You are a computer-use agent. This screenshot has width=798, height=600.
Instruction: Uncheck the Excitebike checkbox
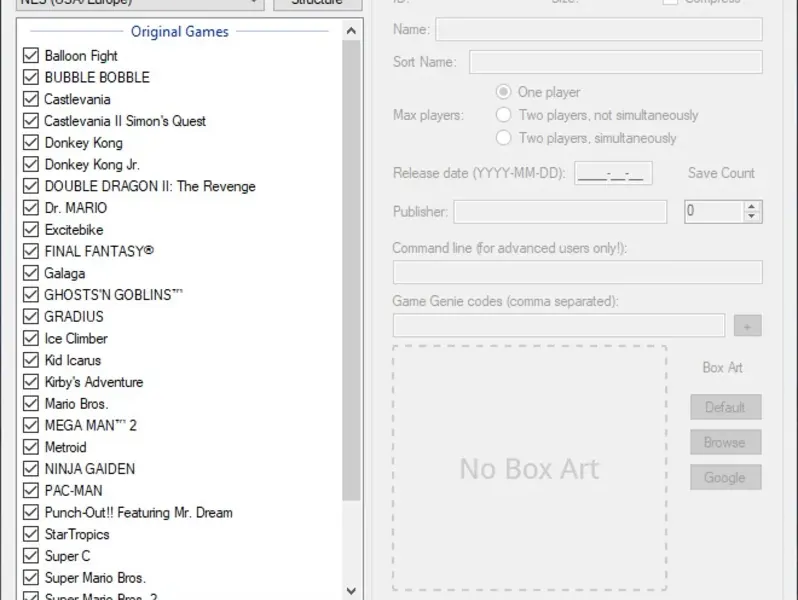tap(31, 229)
